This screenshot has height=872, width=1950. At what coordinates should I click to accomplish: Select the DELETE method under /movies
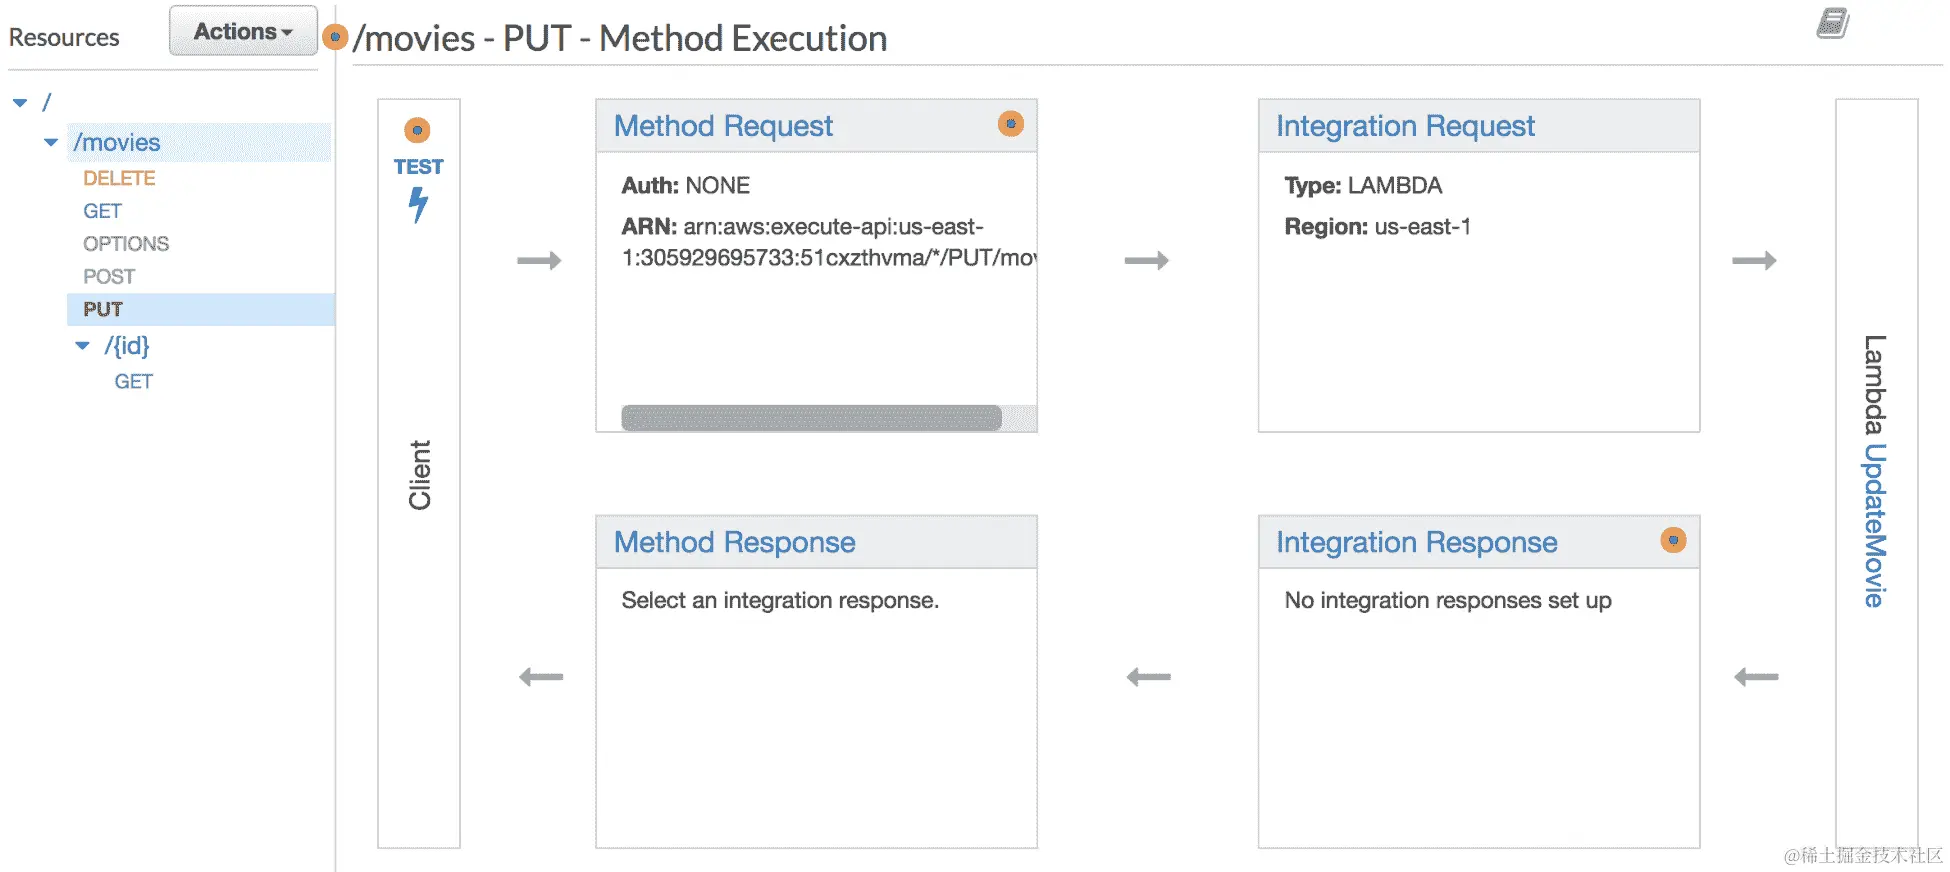point(119,178)
